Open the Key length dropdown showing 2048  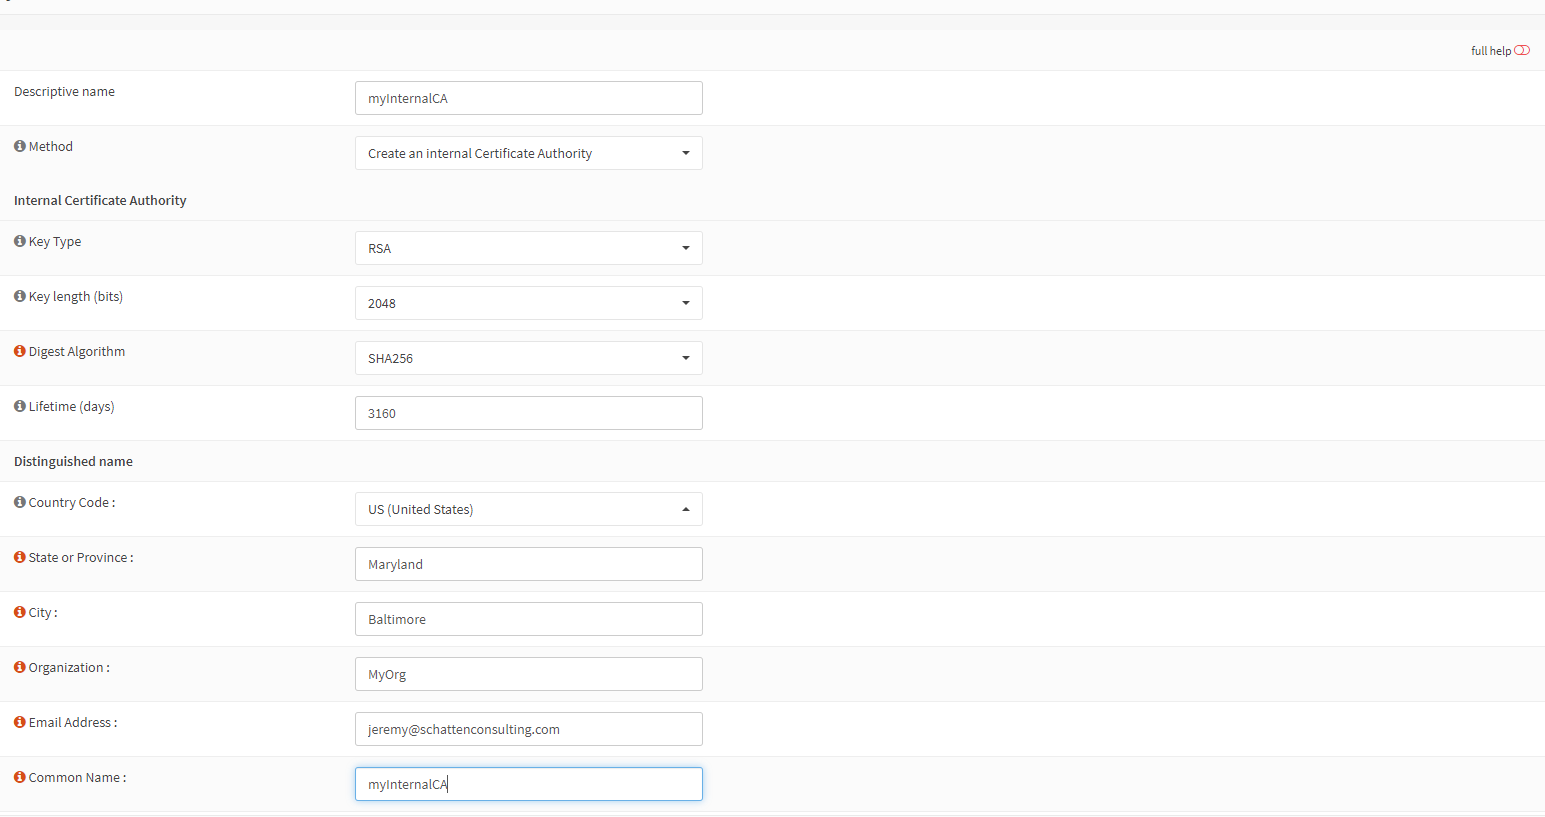(x=528, y=303)
